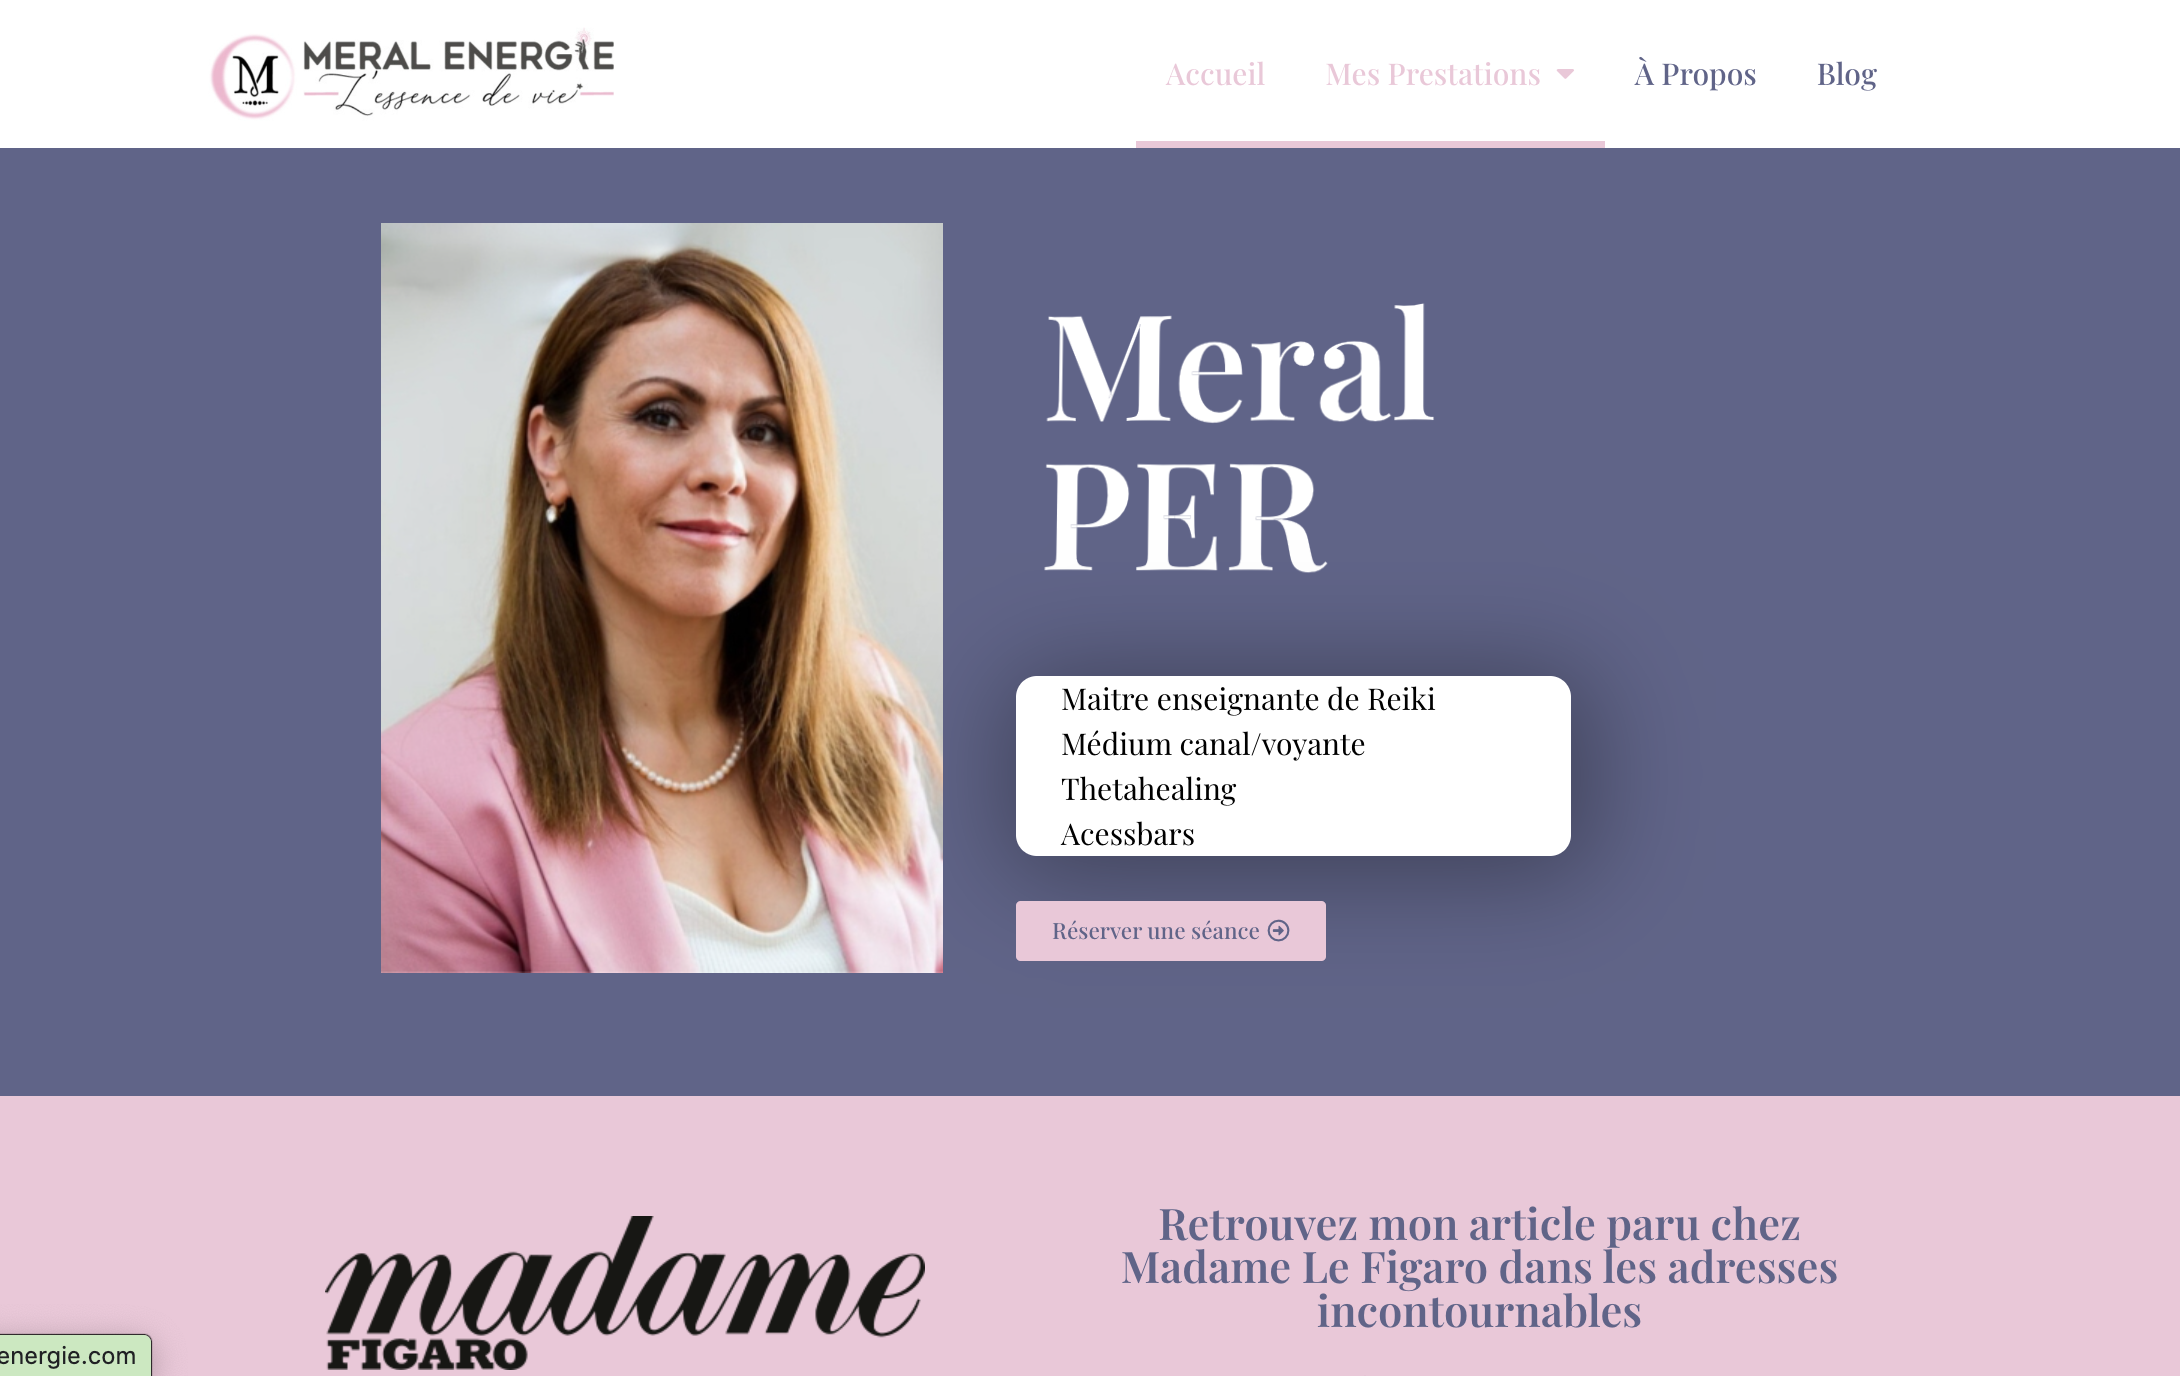
Task: Go to the À Propos page
Action: [x=1695, y=74]
